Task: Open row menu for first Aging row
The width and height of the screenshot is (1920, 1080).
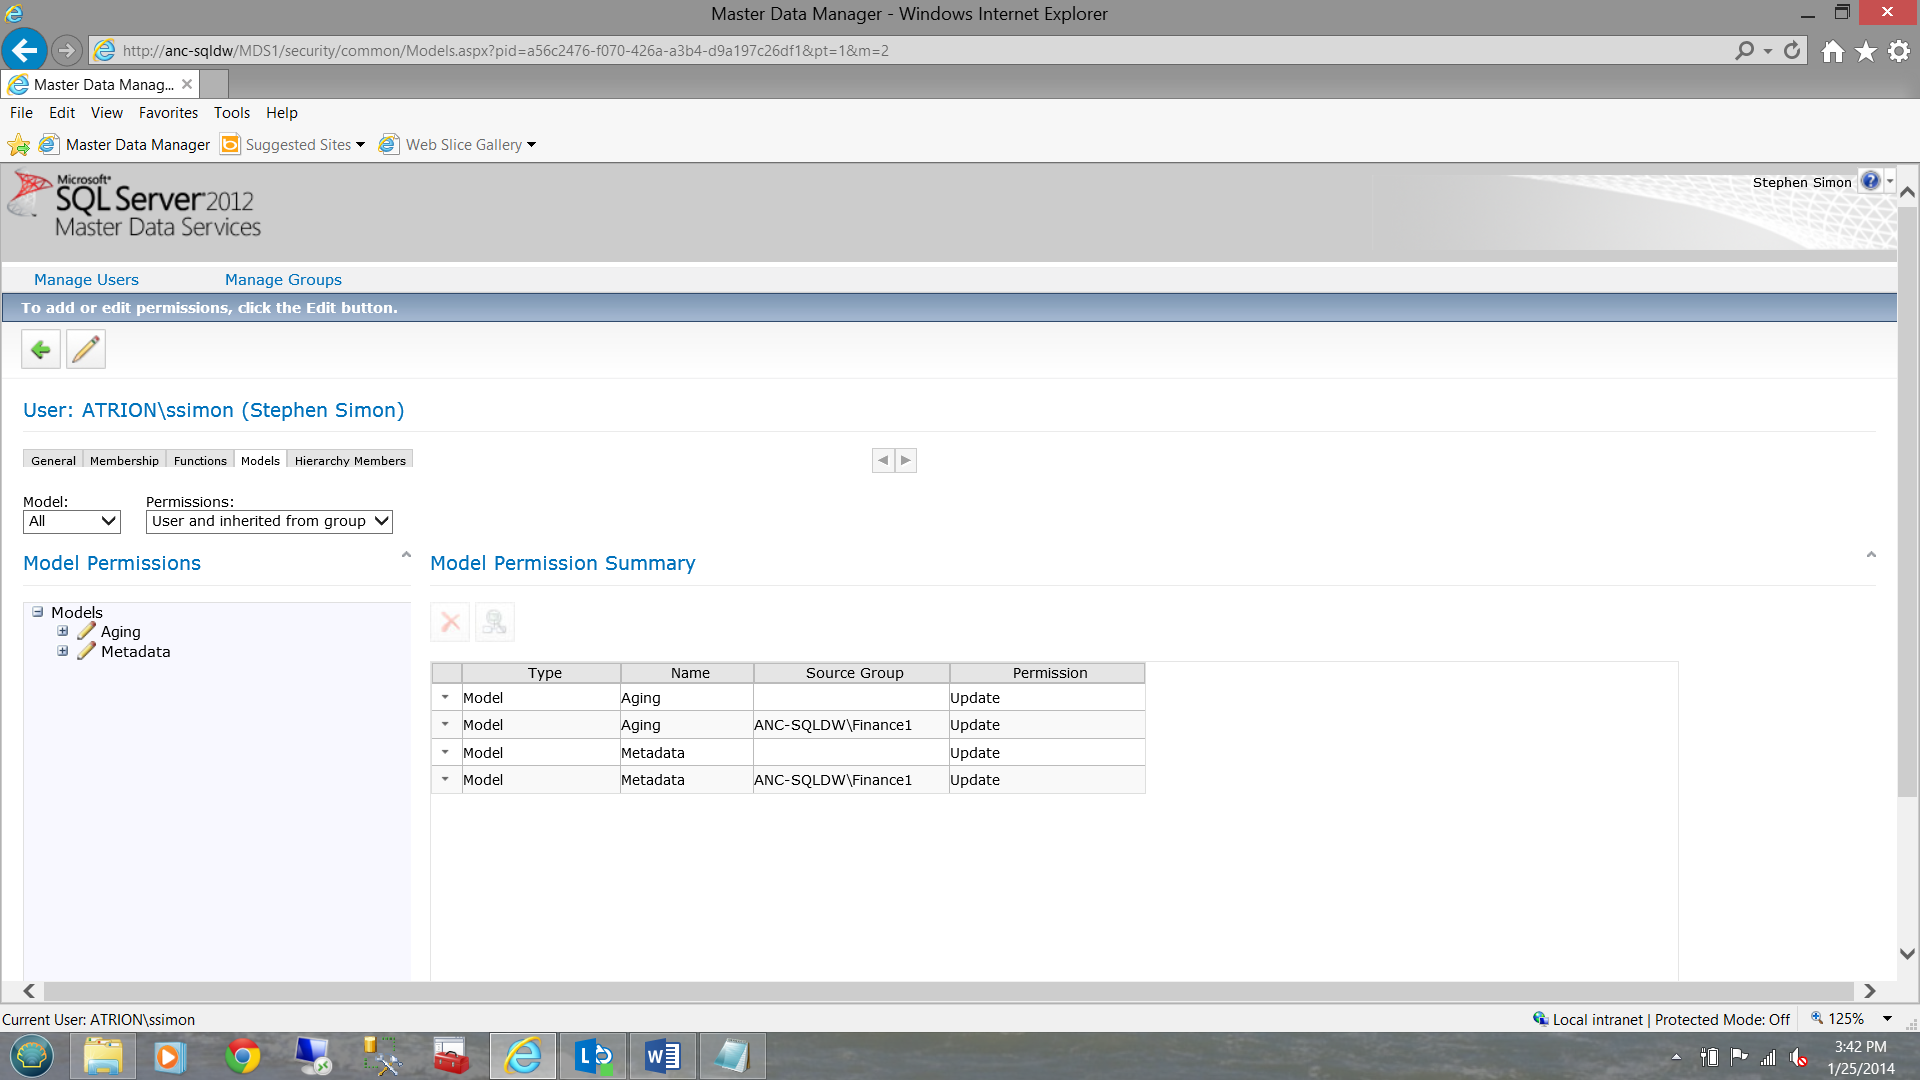Action: point(446,697)
